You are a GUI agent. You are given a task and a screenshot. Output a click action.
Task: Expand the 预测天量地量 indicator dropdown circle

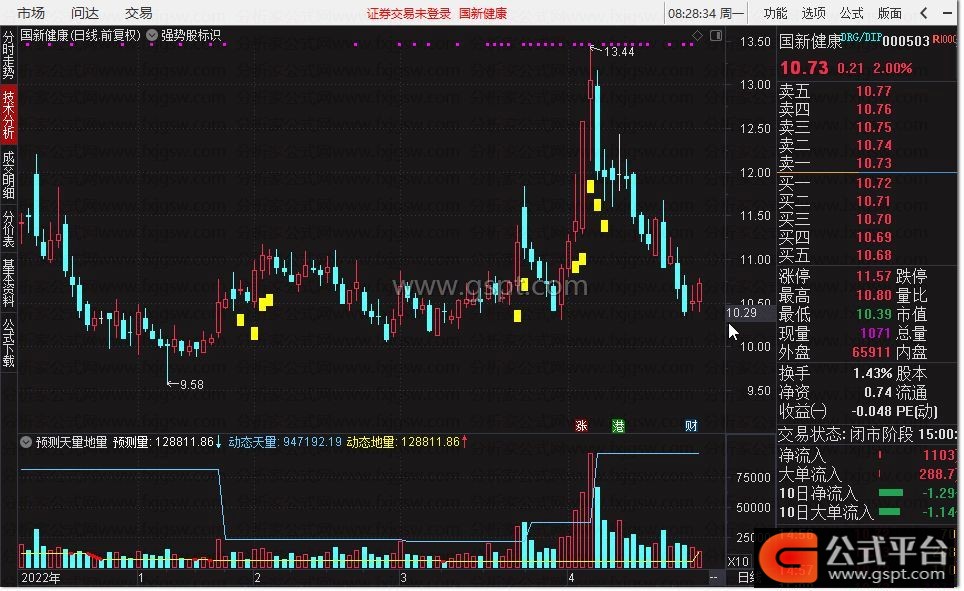26,442
